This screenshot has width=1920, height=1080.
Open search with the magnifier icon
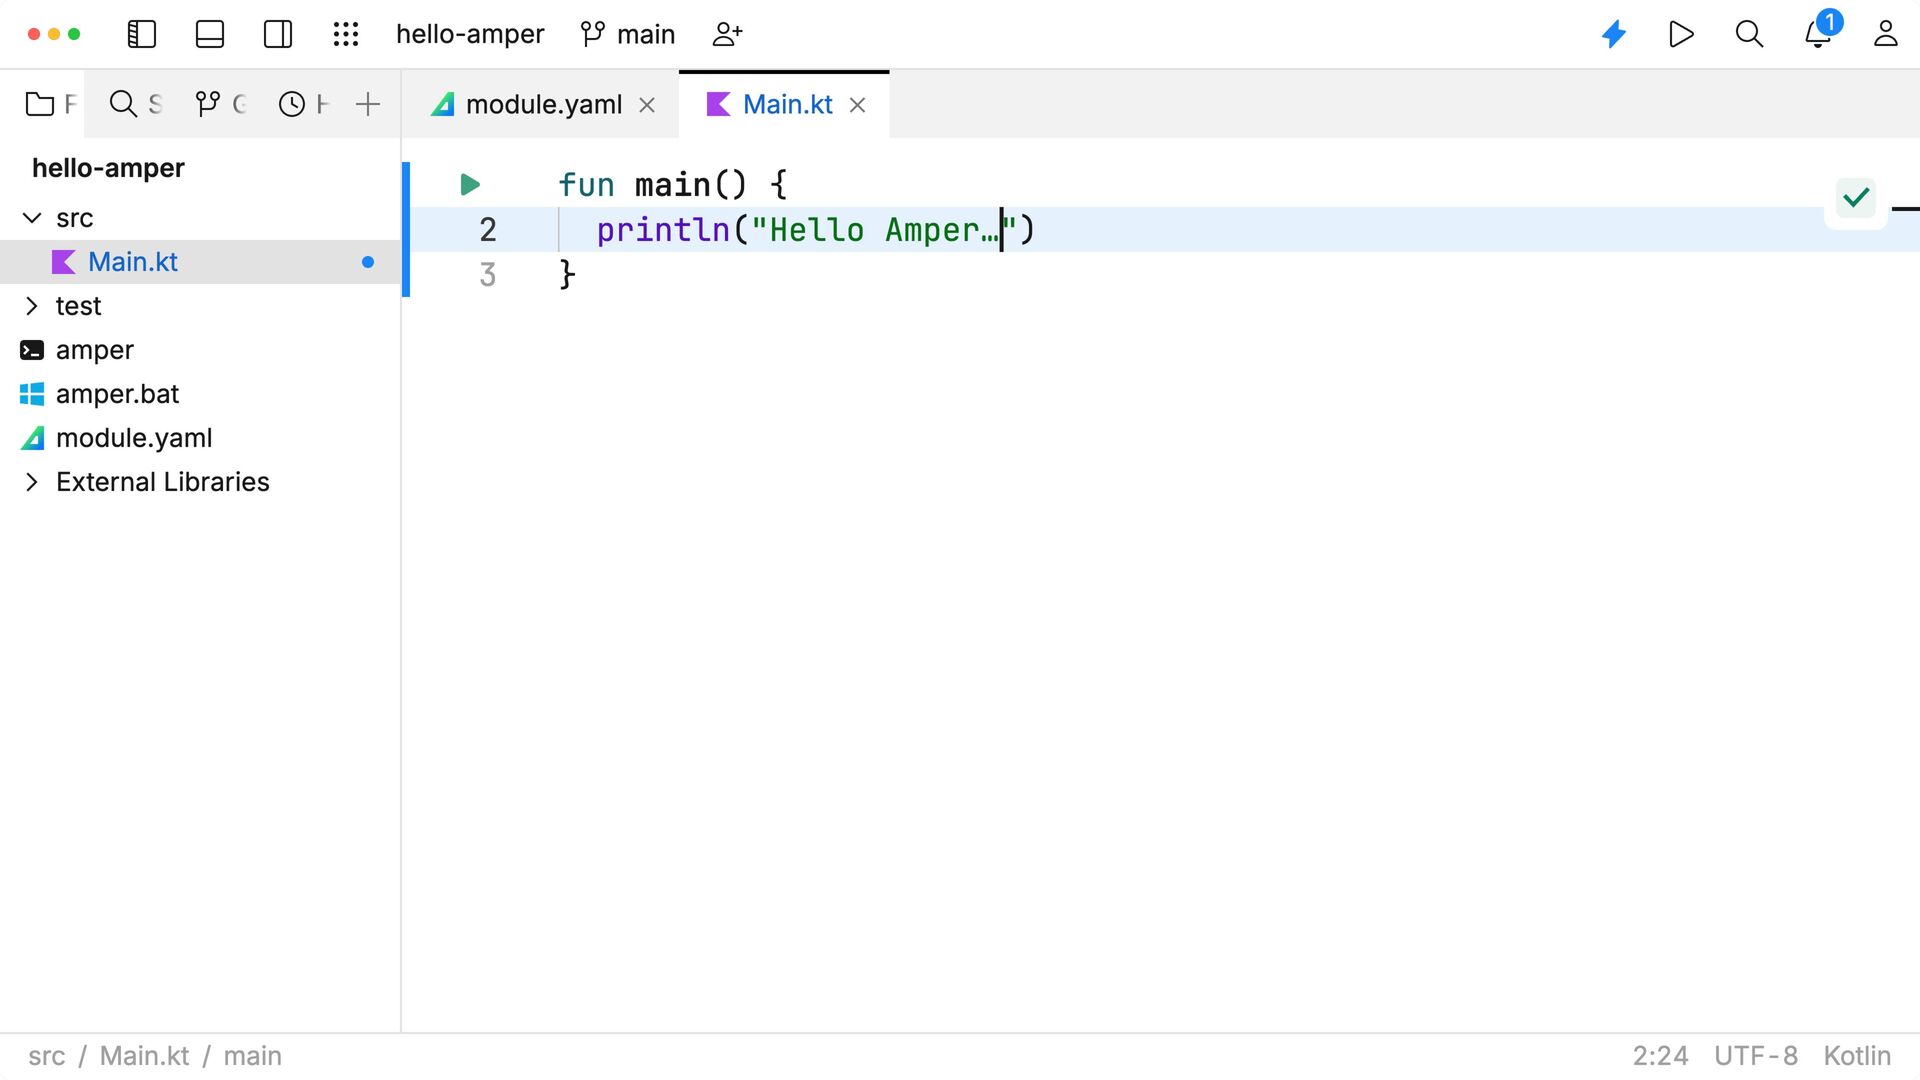pos(1749,34)
